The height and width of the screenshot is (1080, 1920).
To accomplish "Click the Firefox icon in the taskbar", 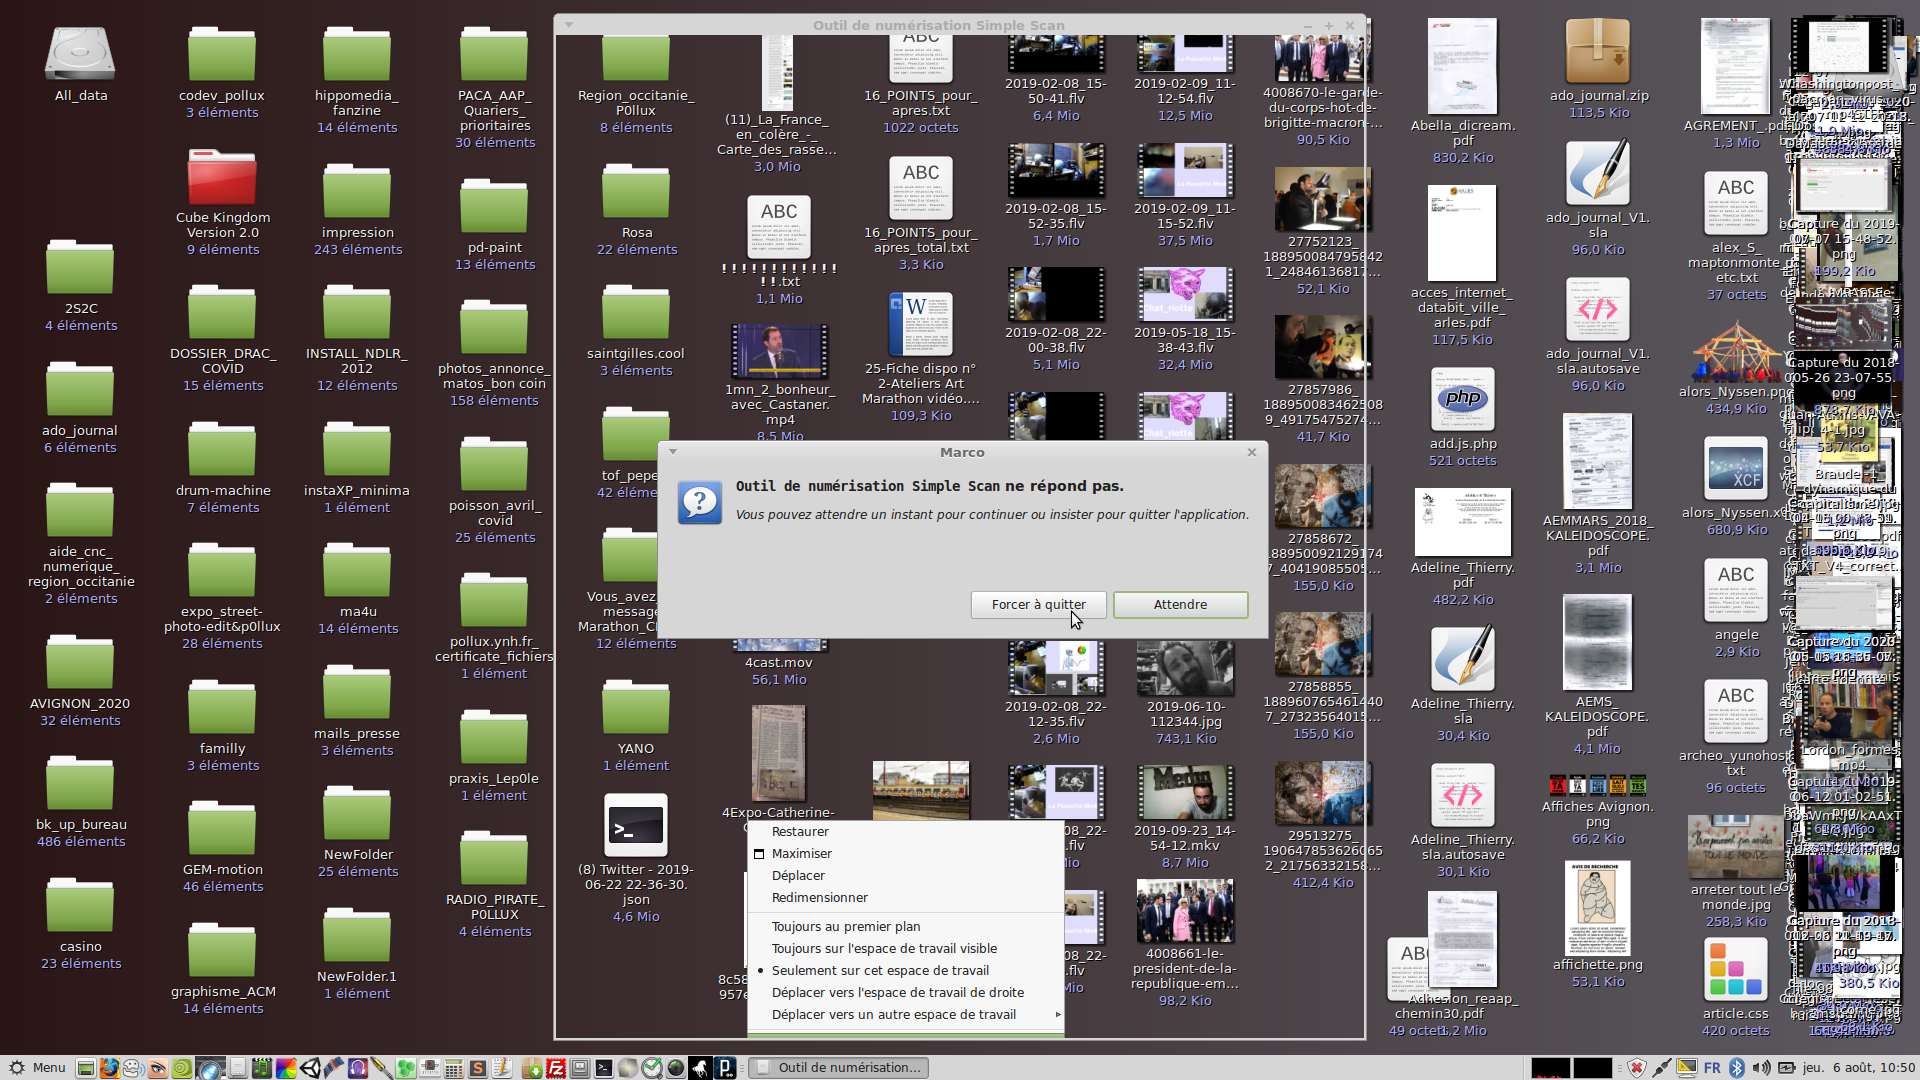I will pos(109,1068).
